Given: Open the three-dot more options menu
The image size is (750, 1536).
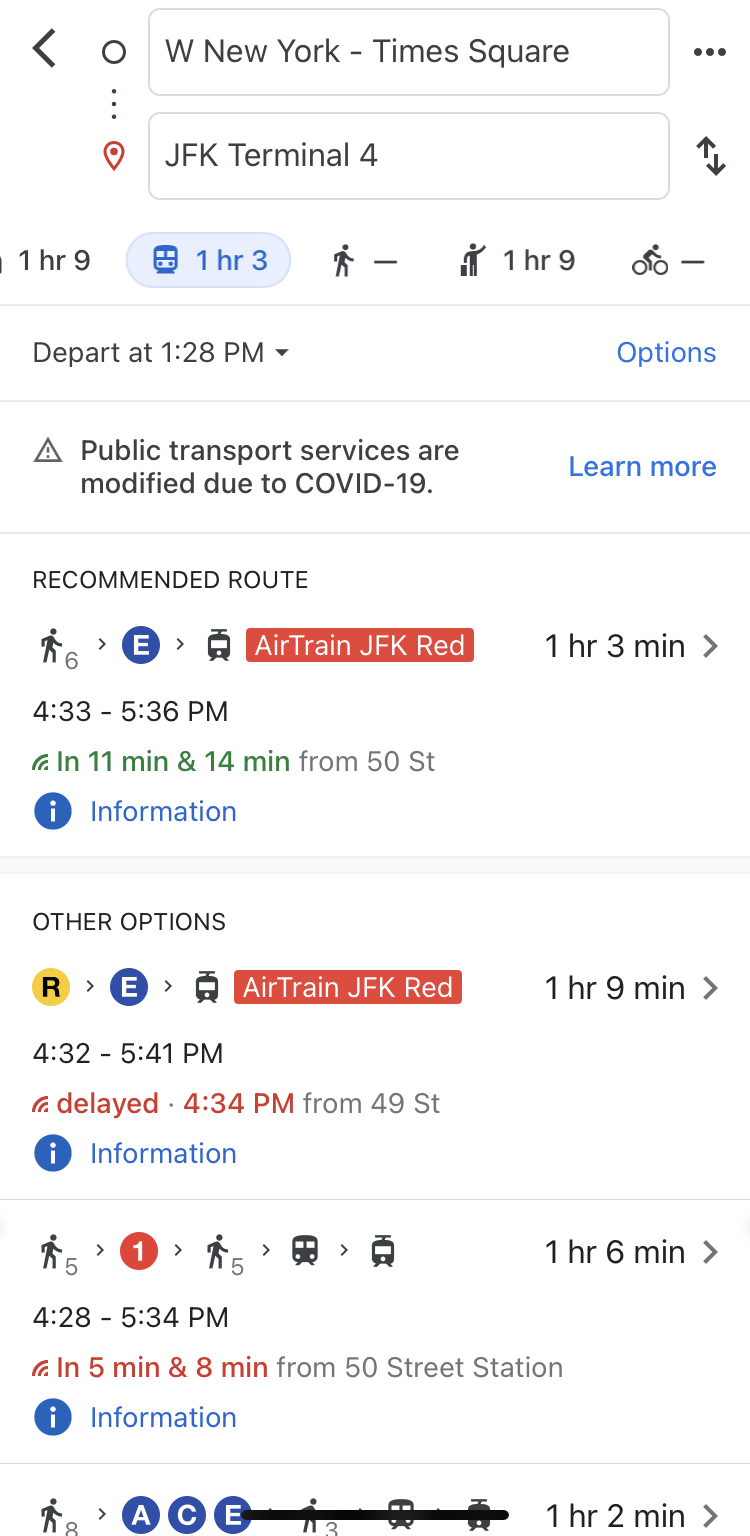Looking at the screenshot, I should pos(709,52).
